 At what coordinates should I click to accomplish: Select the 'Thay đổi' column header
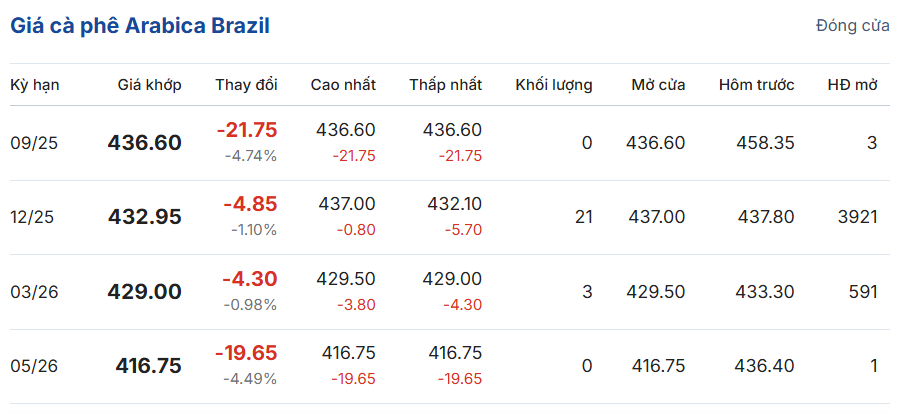[246, 85]
